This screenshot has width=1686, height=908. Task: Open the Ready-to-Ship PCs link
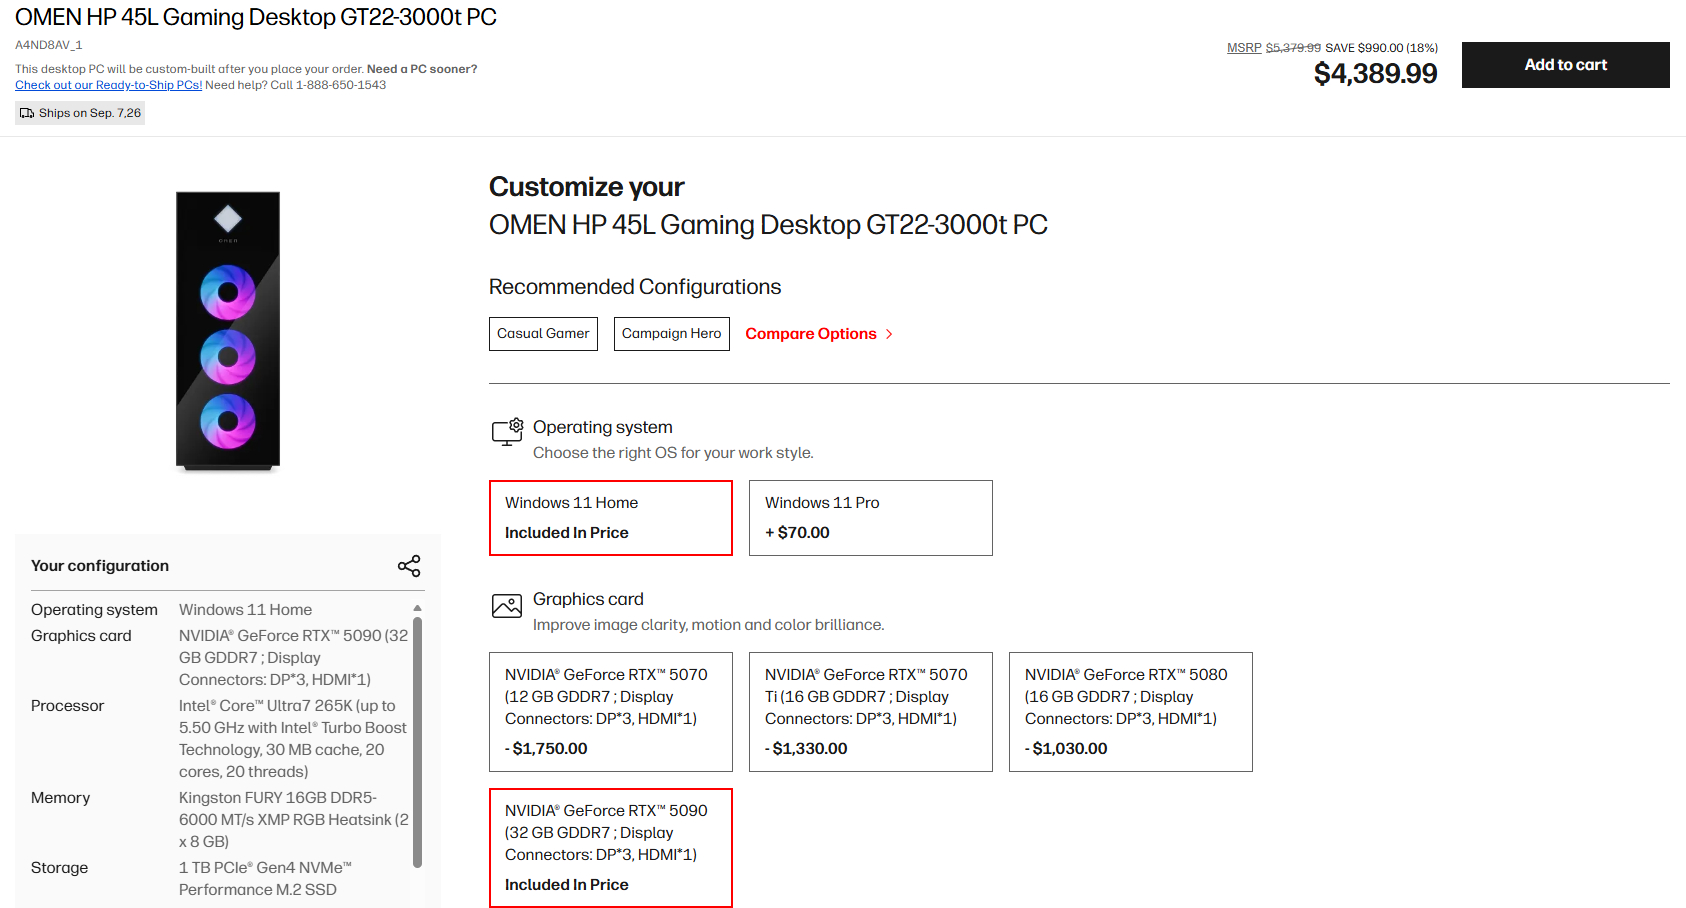[x=109, y=85]
